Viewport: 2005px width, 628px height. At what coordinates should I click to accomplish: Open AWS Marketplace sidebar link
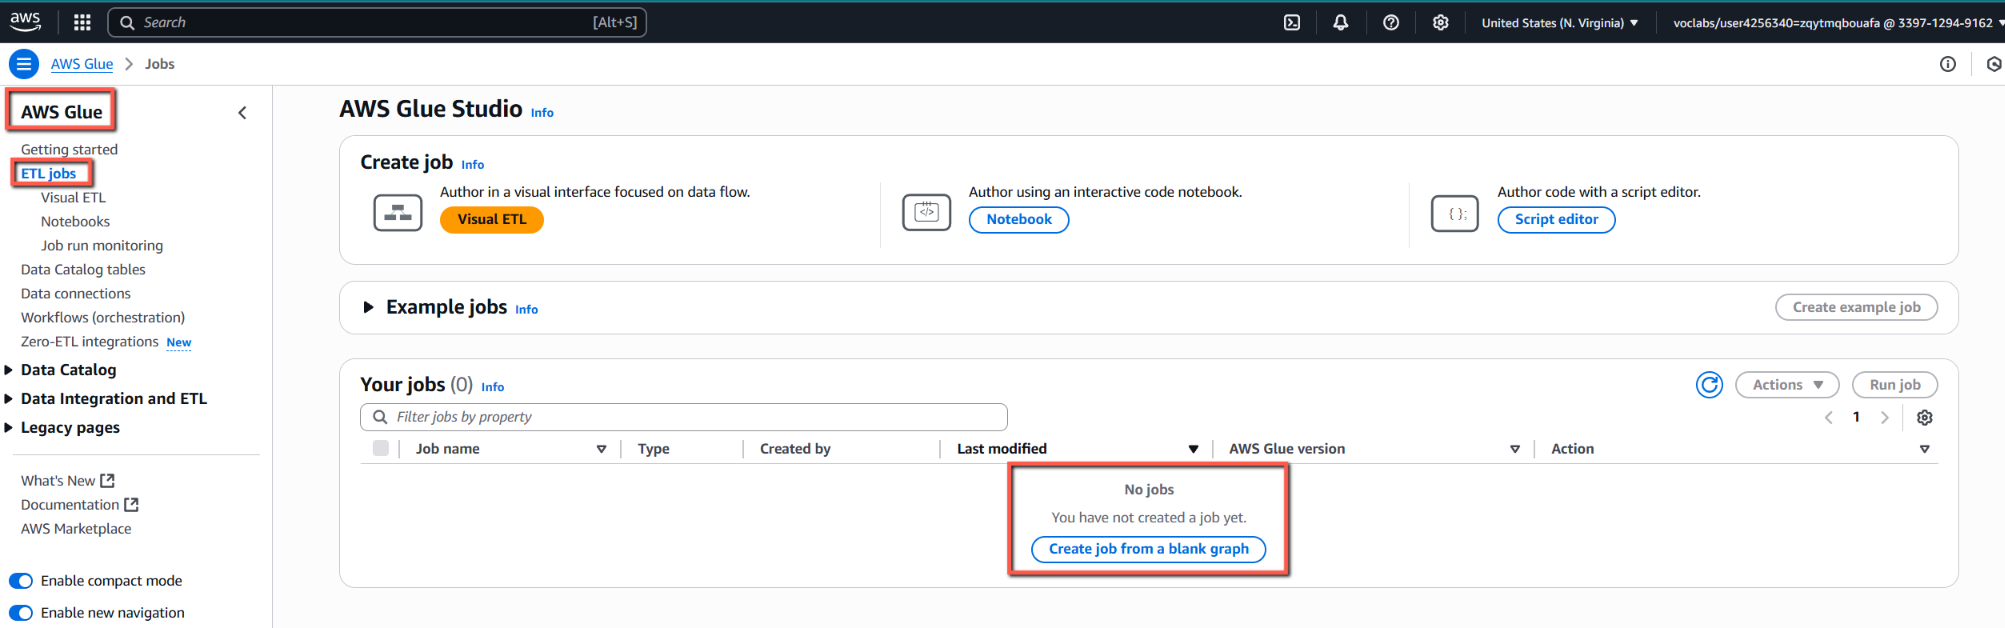(x=76, y=529)
